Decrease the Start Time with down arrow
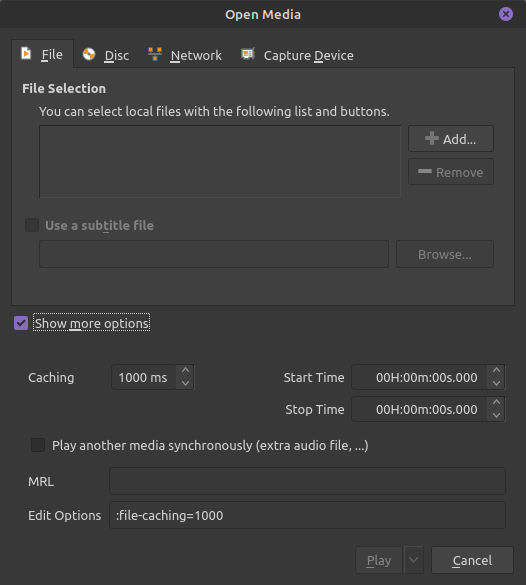This screenshot has width=526, height=585. click(x=496, y=383)
